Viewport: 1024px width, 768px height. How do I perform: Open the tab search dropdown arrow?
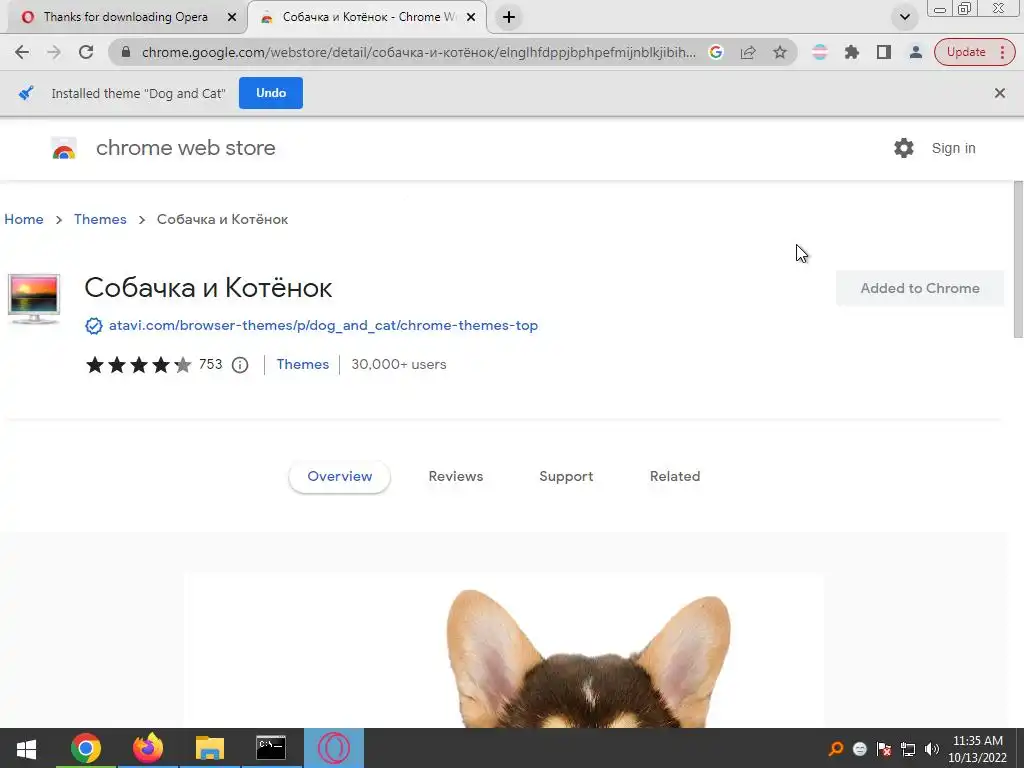(904, 17)
